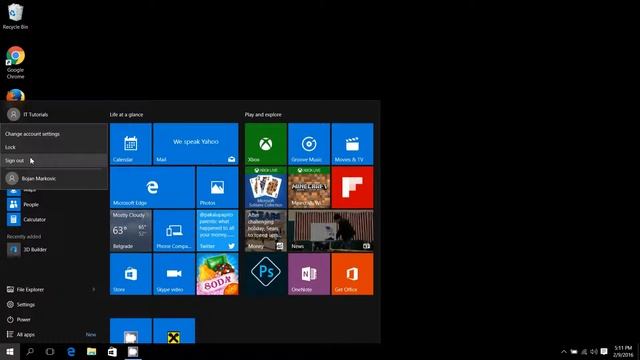Image resolution: width=640 pixels, height=360 pixels.
Task: Open People app from list
Action: pos(23,204)
